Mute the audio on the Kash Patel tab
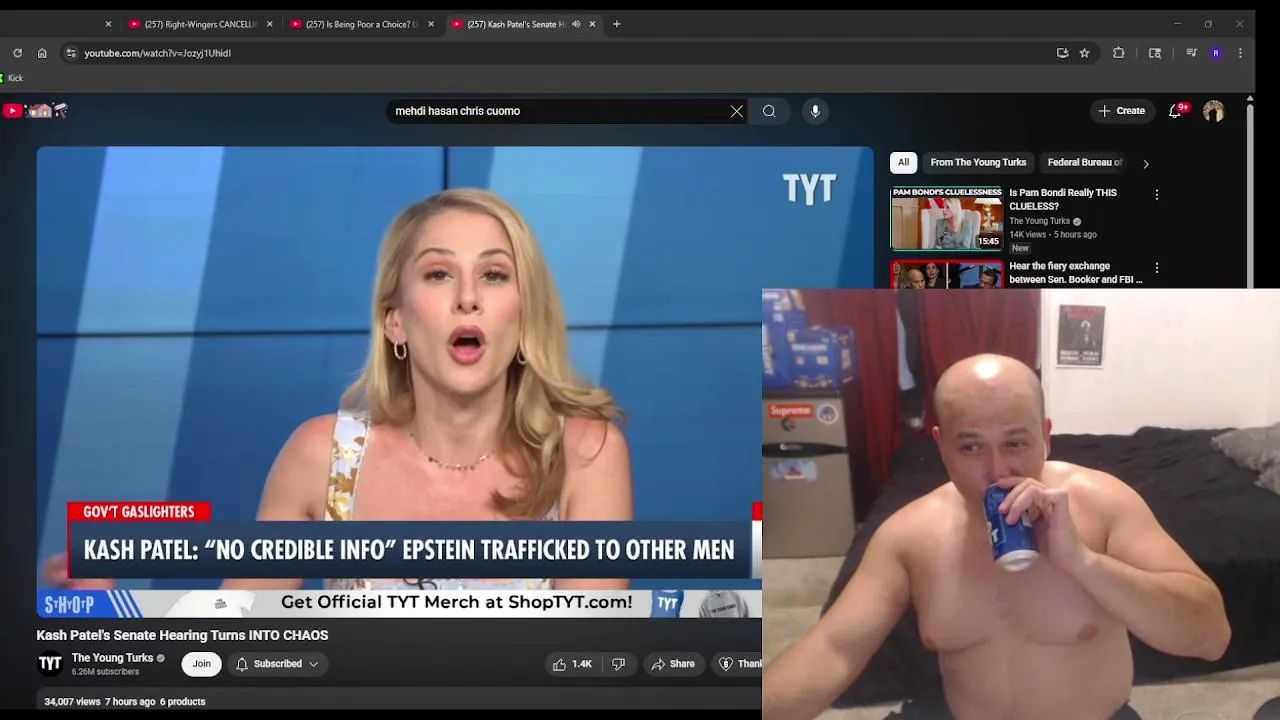1280x720 pixels. [x=576, y=24]
